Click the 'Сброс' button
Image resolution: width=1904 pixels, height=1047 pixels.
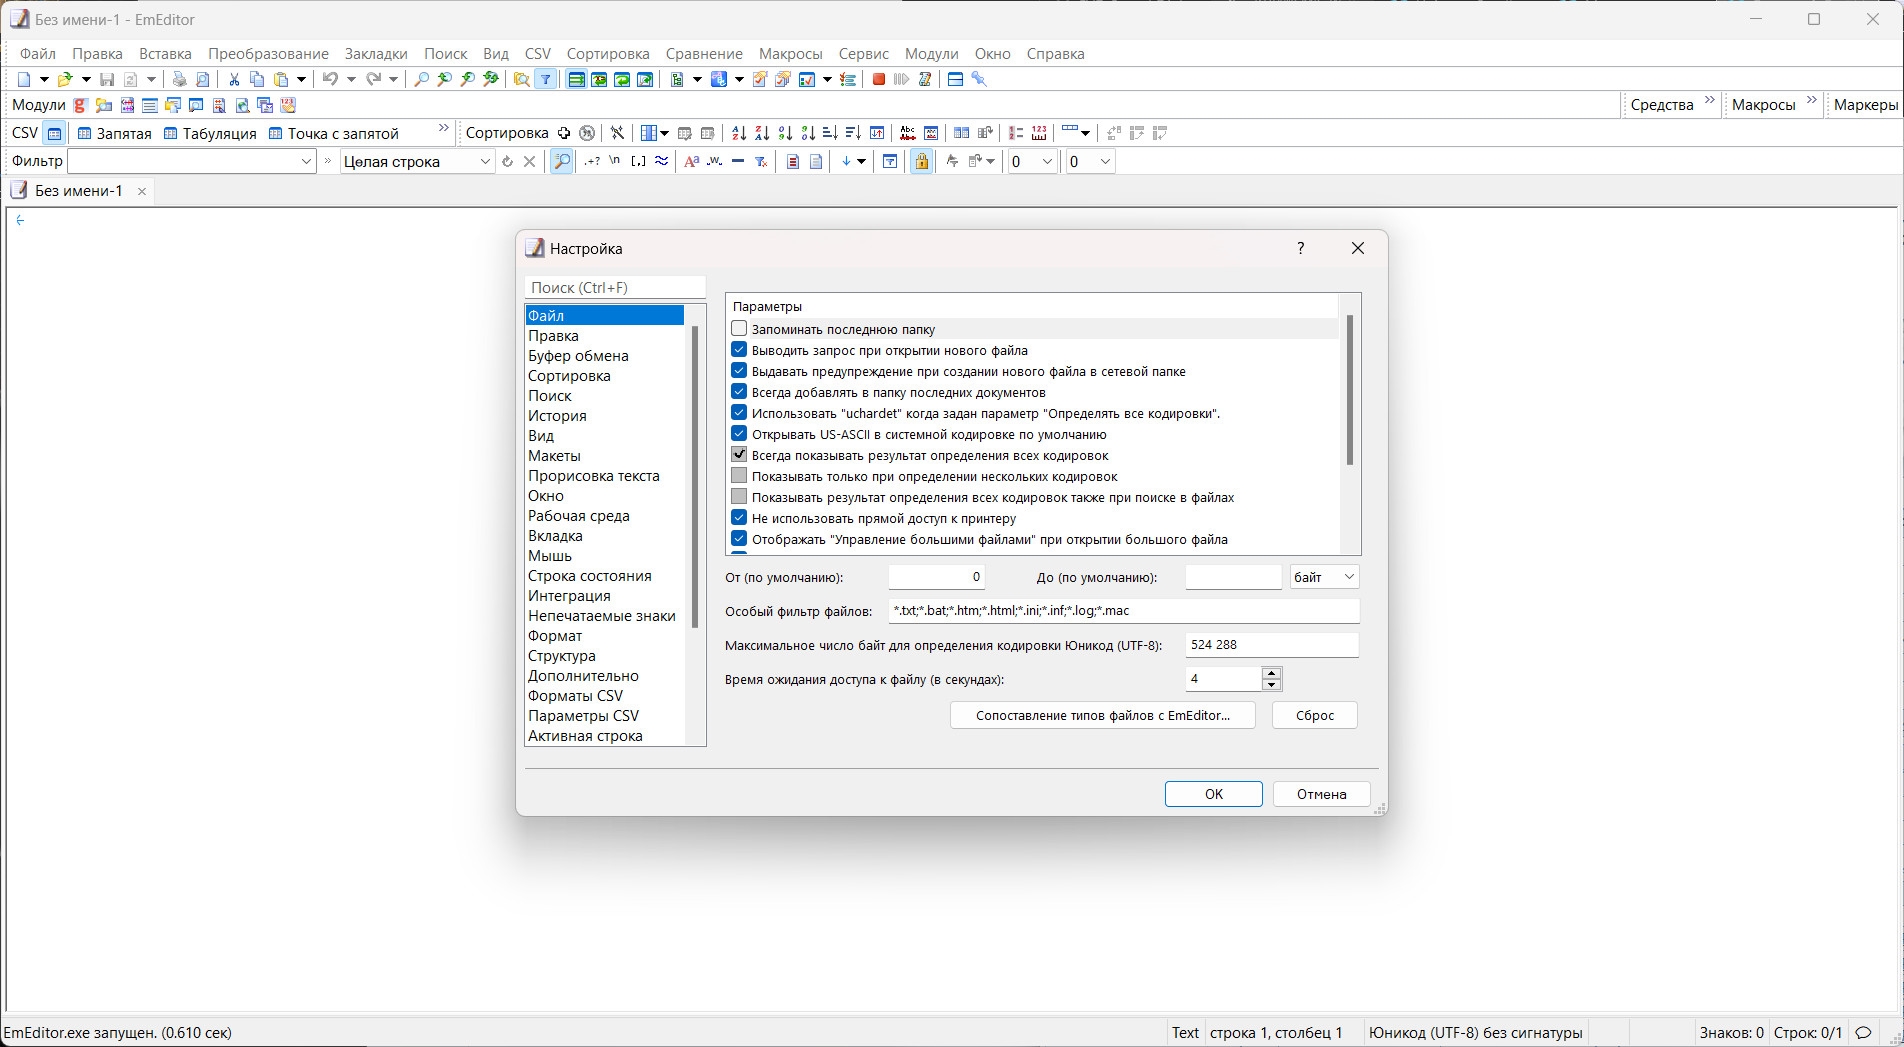pyautogui.click(x=1313, y=715)
